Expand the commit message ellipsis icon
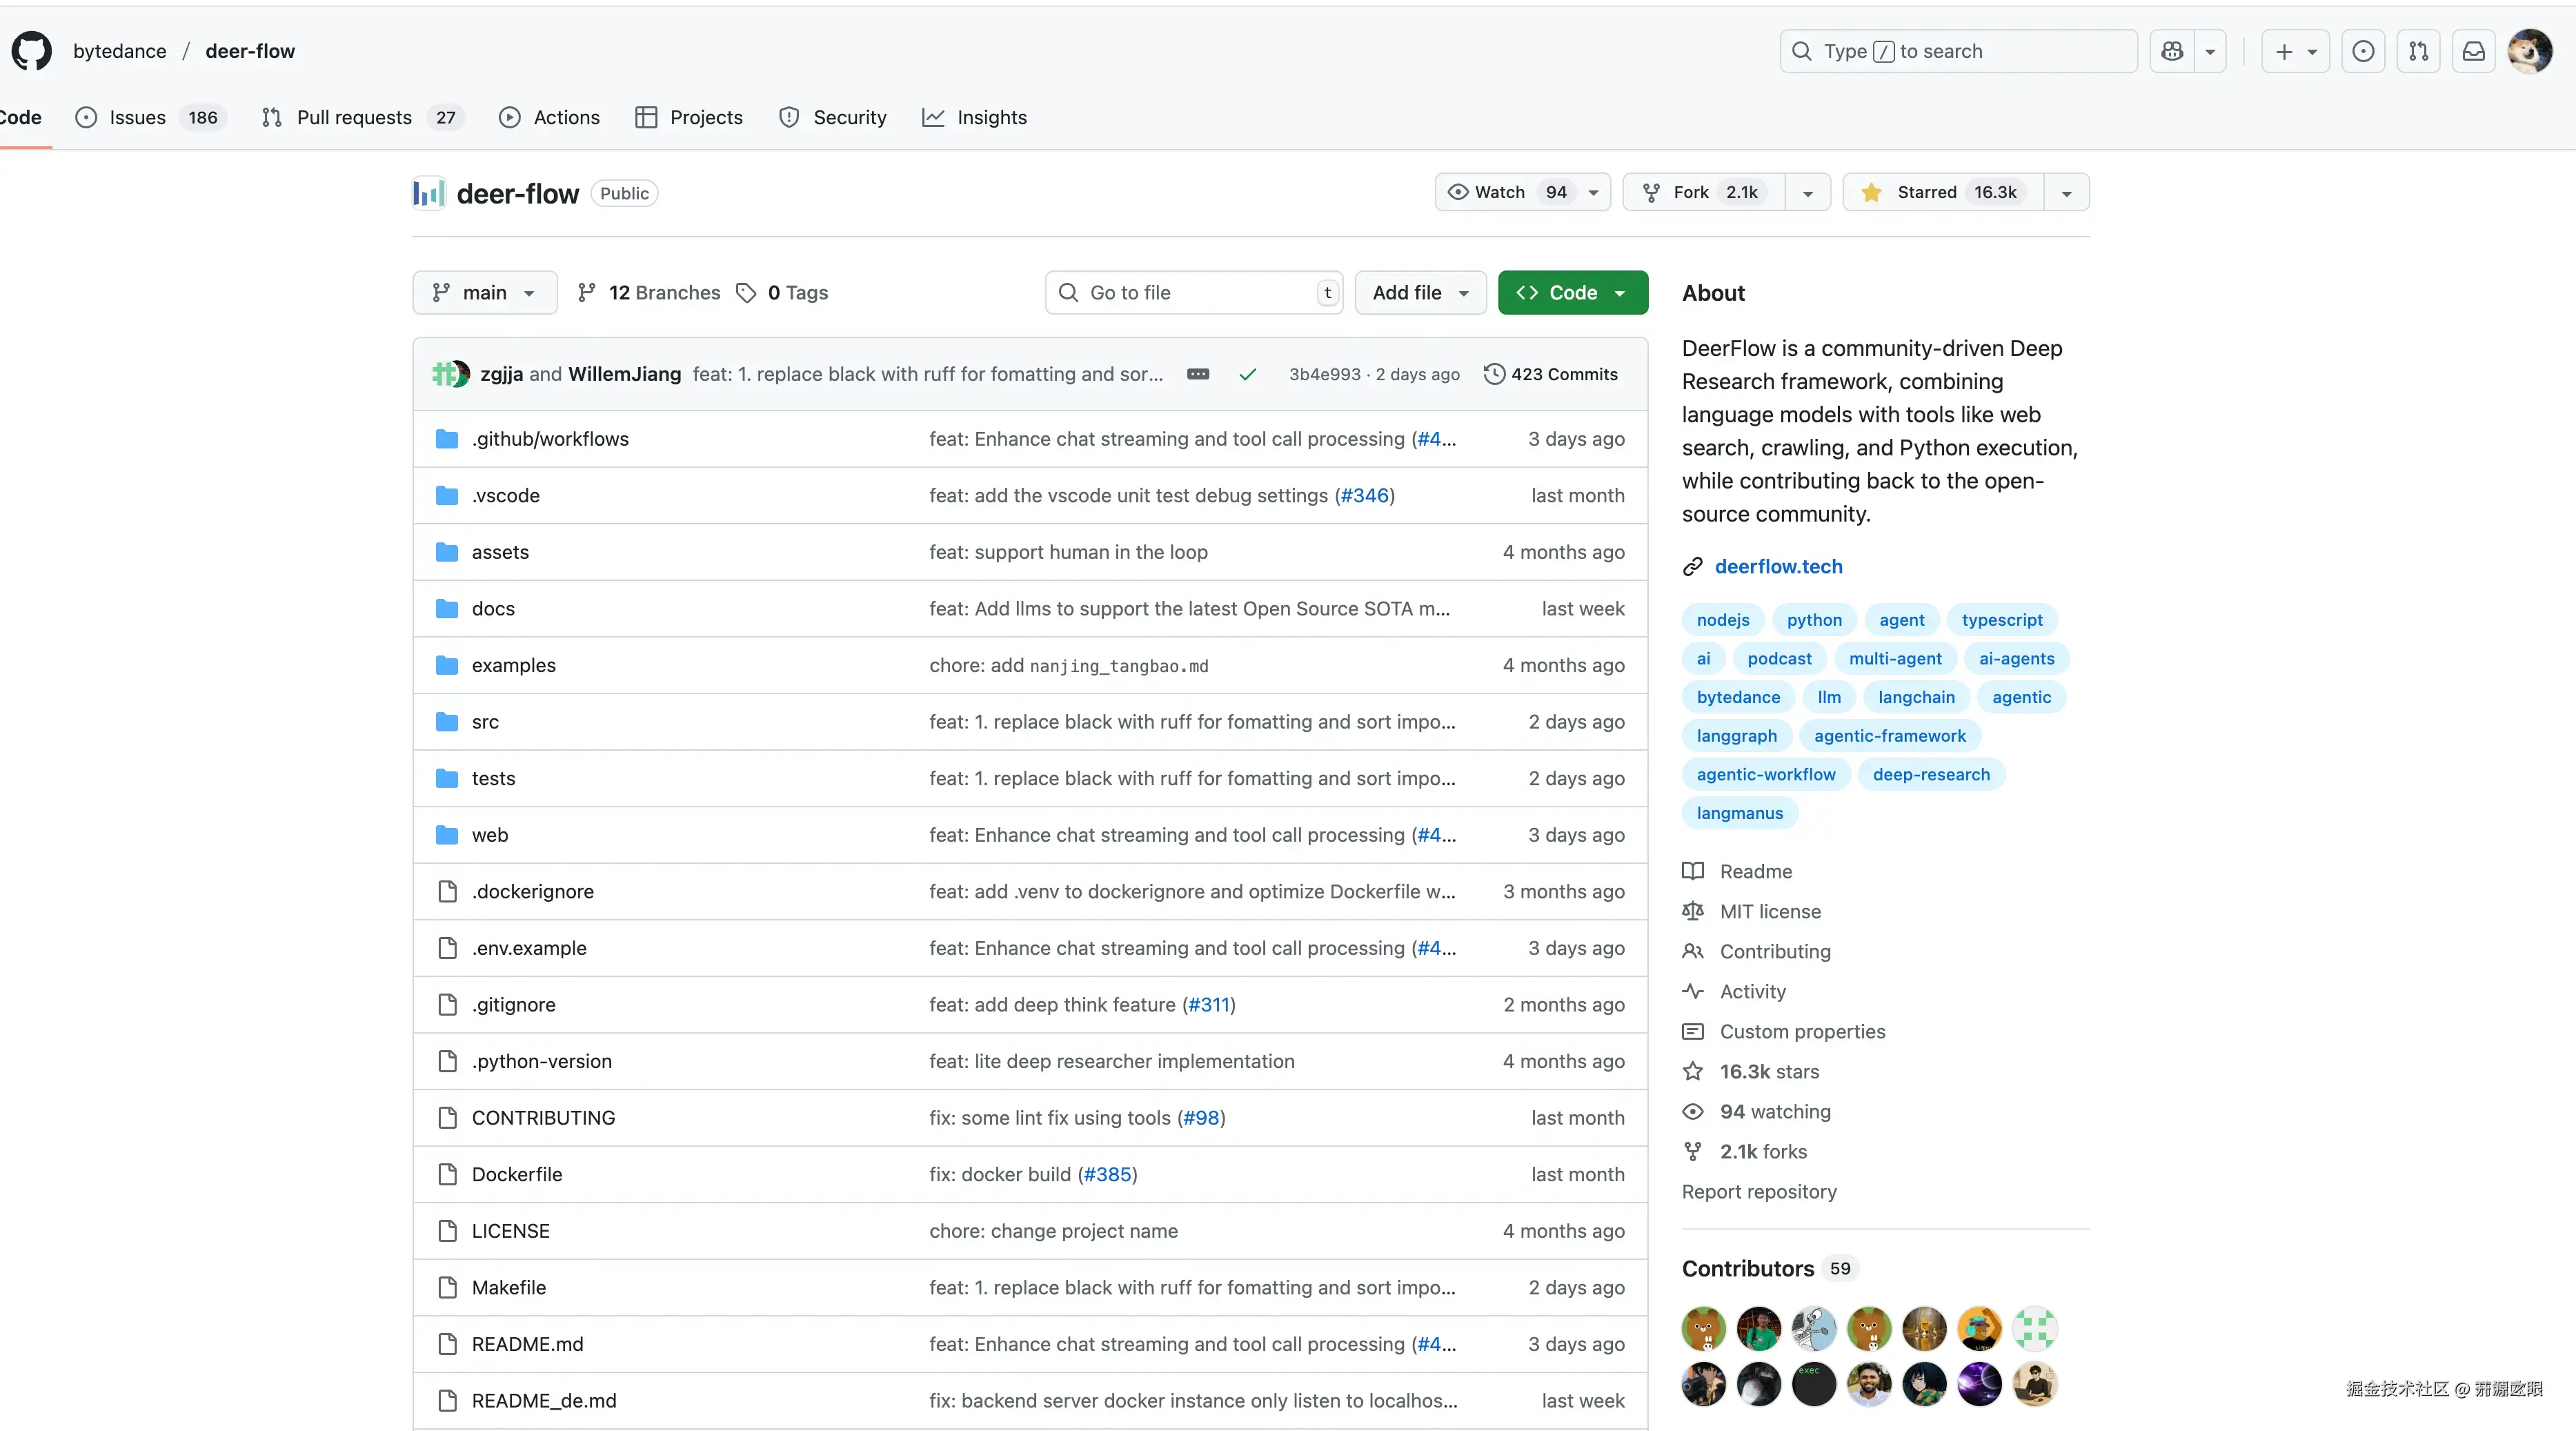Viewport: 2576px width, 1431px height. 1198,374
